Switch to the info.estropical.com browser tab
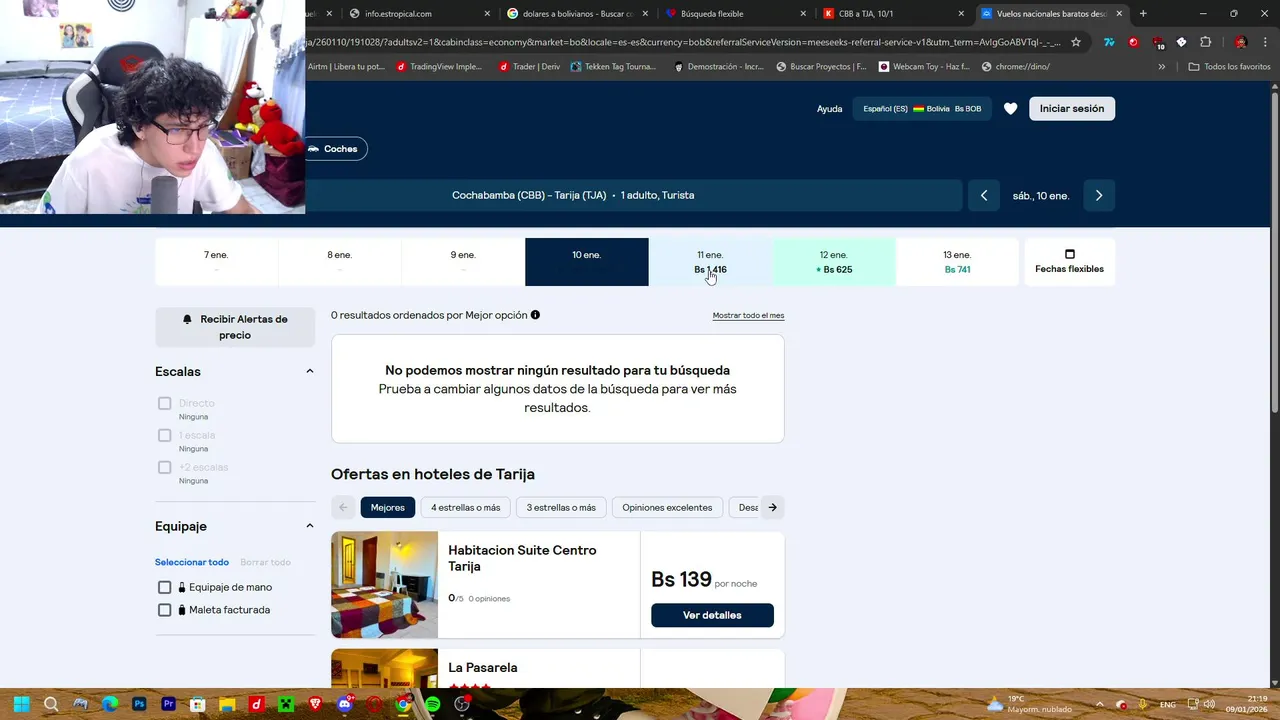 (x=420, y=13)
